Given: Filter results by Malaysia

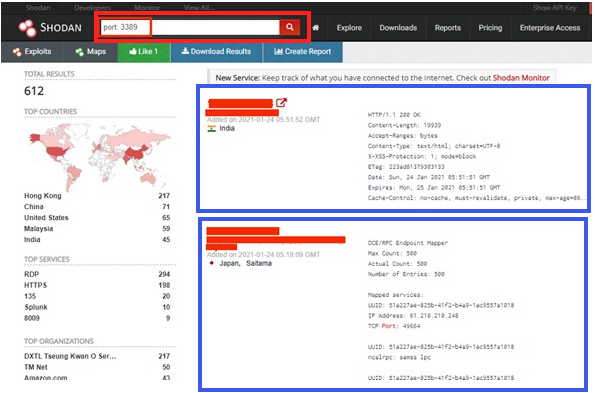Looking at the screenshot, I should click(38, 229).
